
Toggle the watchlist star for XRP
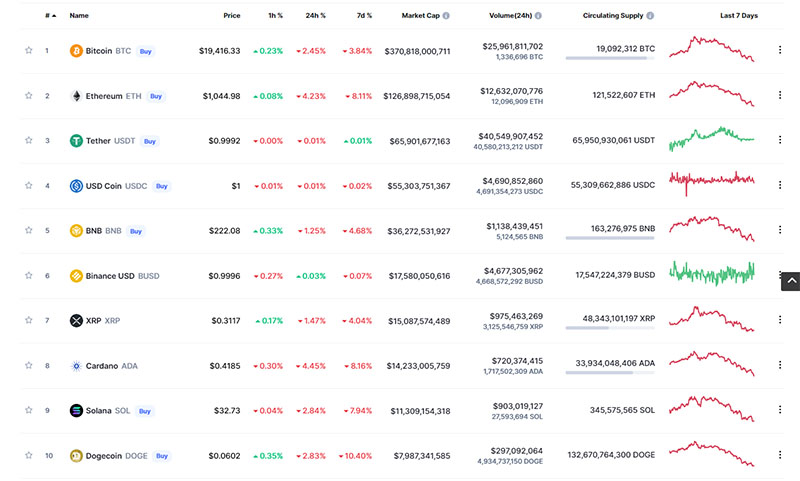tap(29, 321)
